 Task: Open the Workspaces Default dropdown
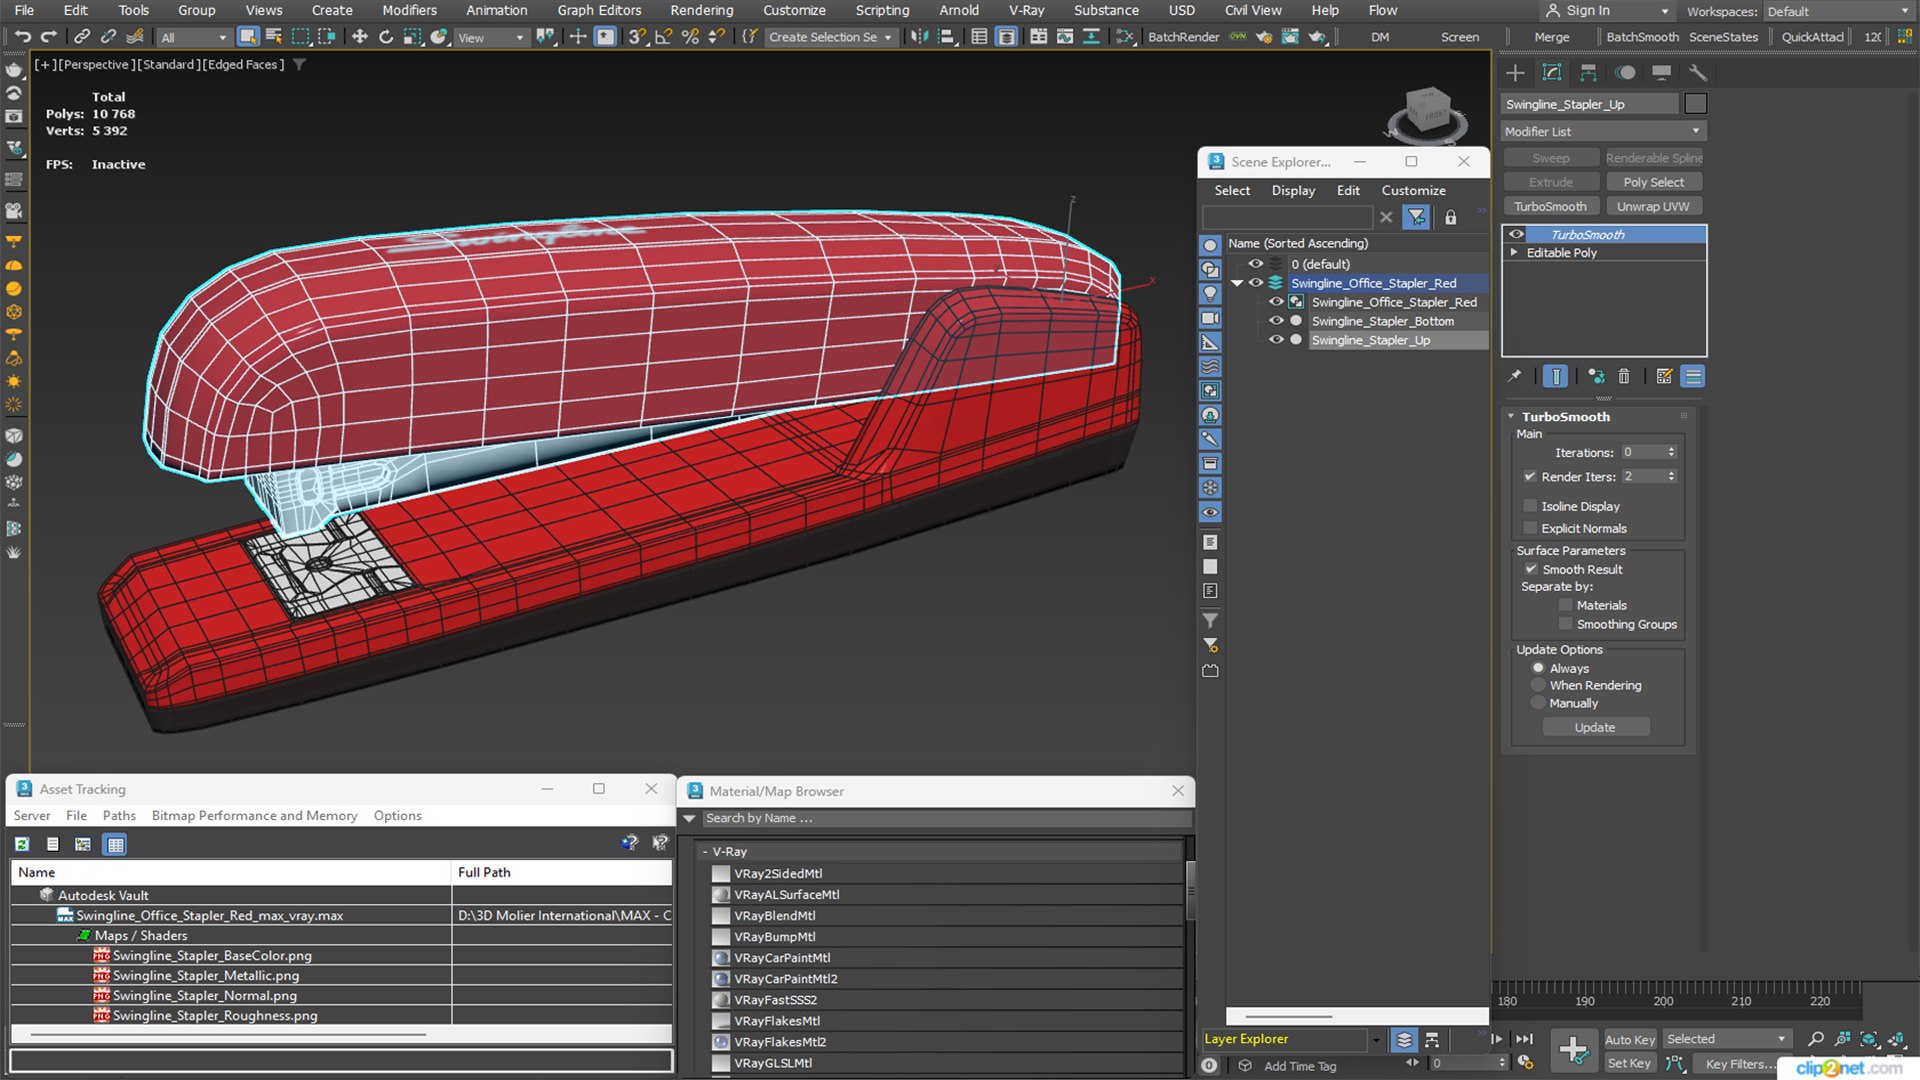[x=1838, y=11]
